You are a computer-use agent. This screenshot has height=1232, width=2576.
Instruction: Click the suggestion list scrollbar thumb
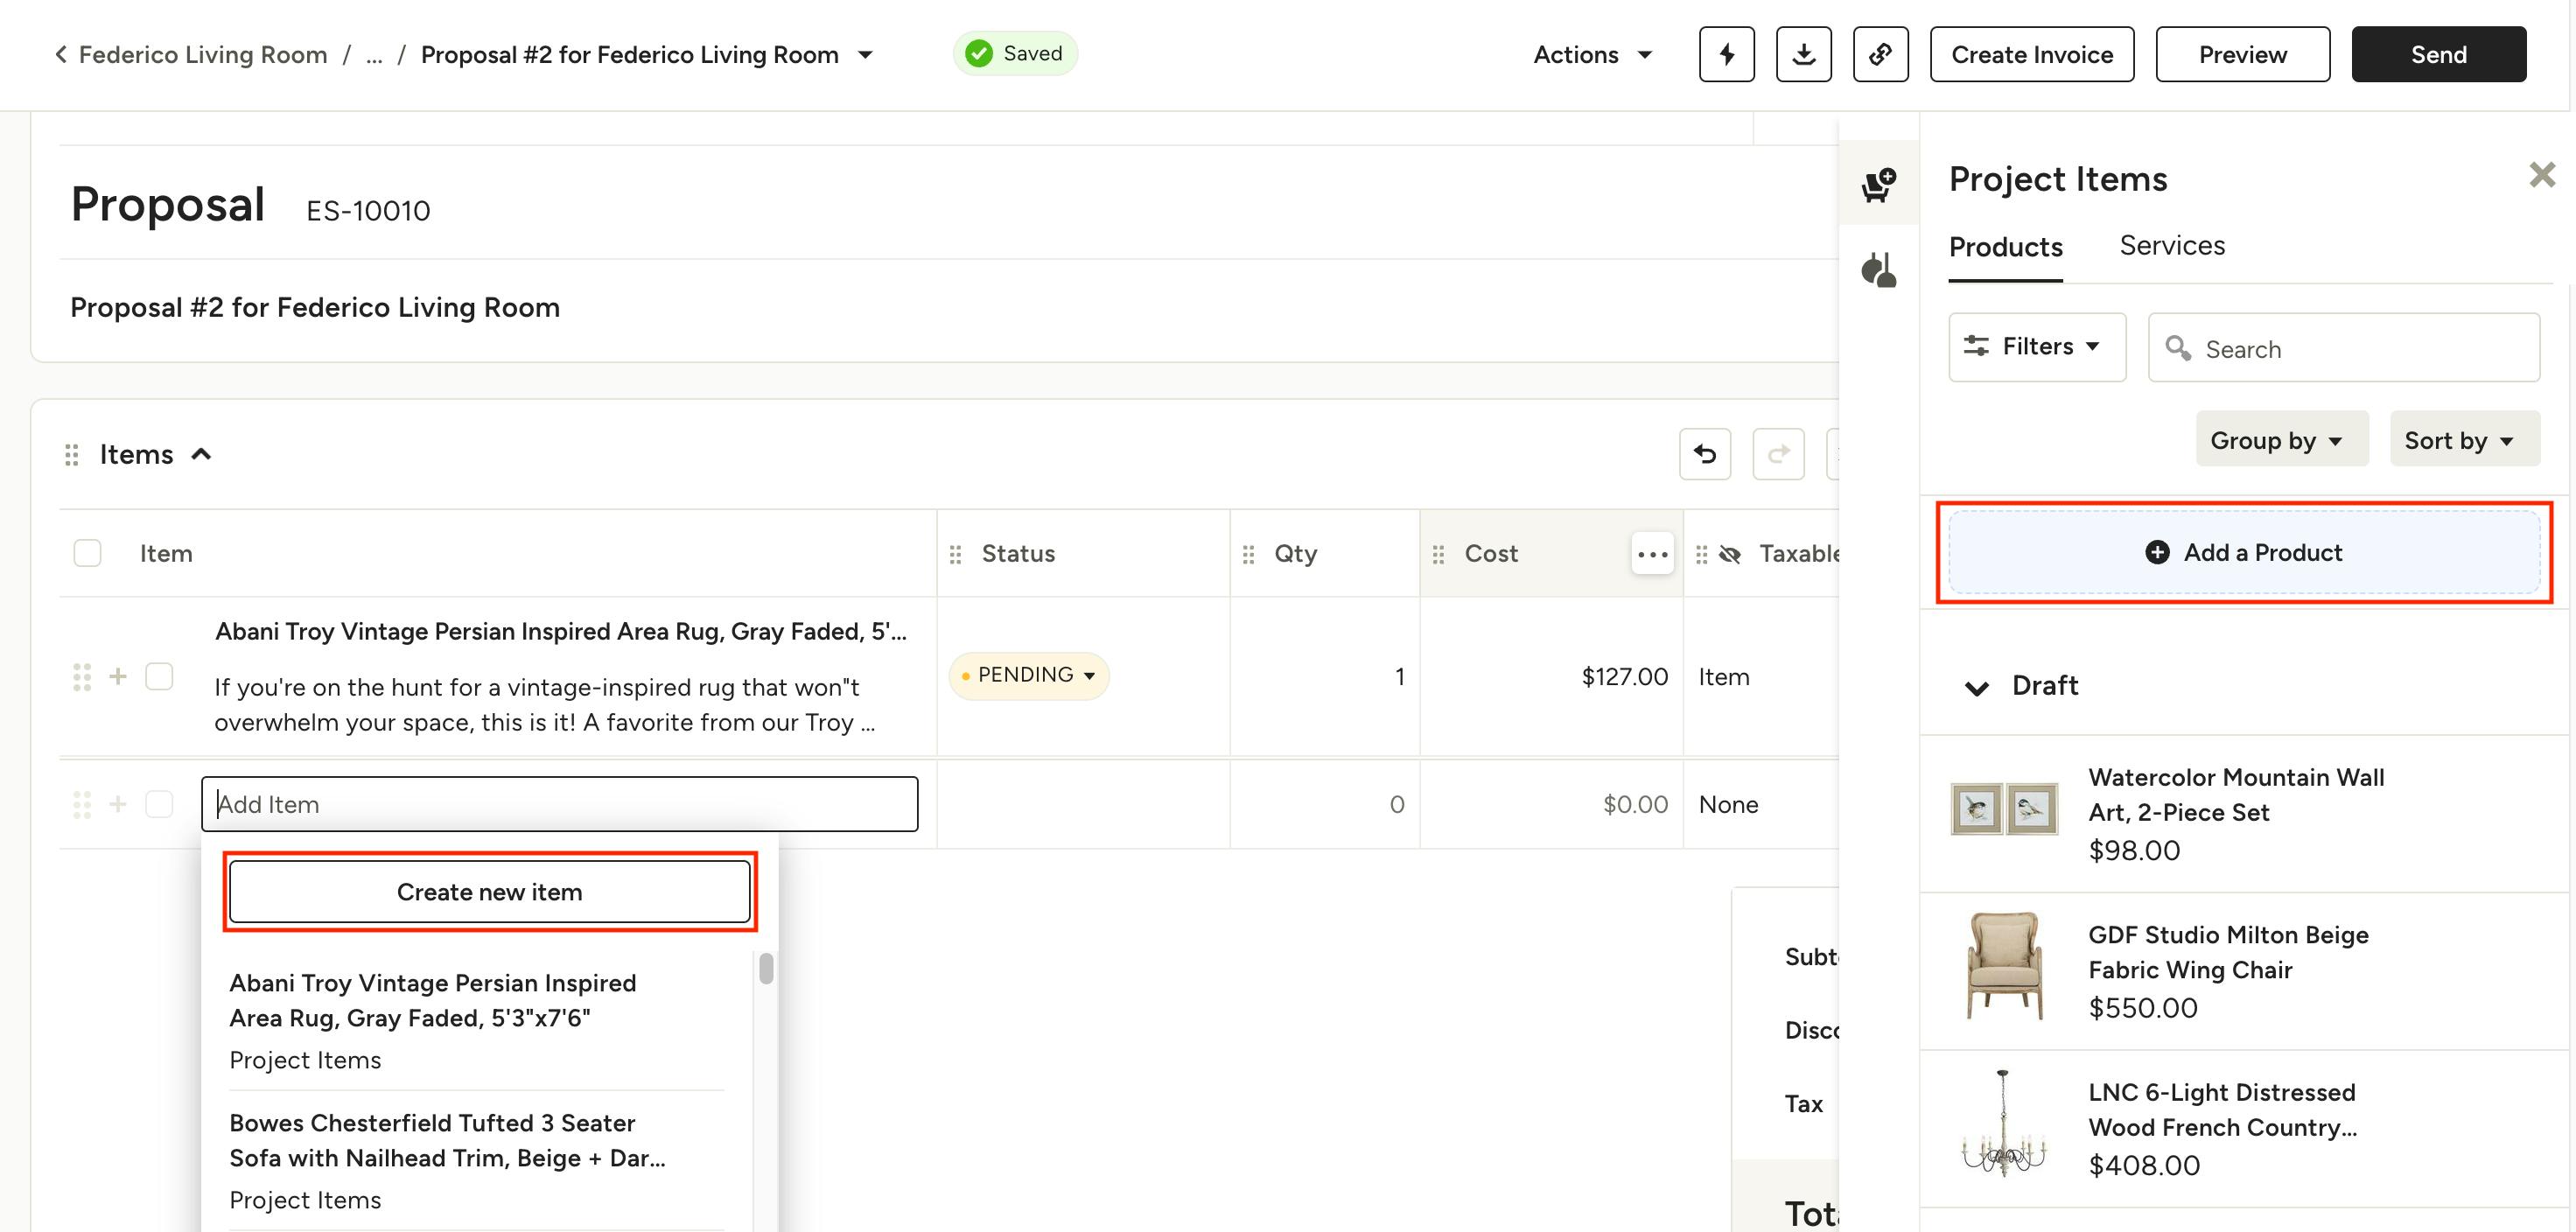766,968
